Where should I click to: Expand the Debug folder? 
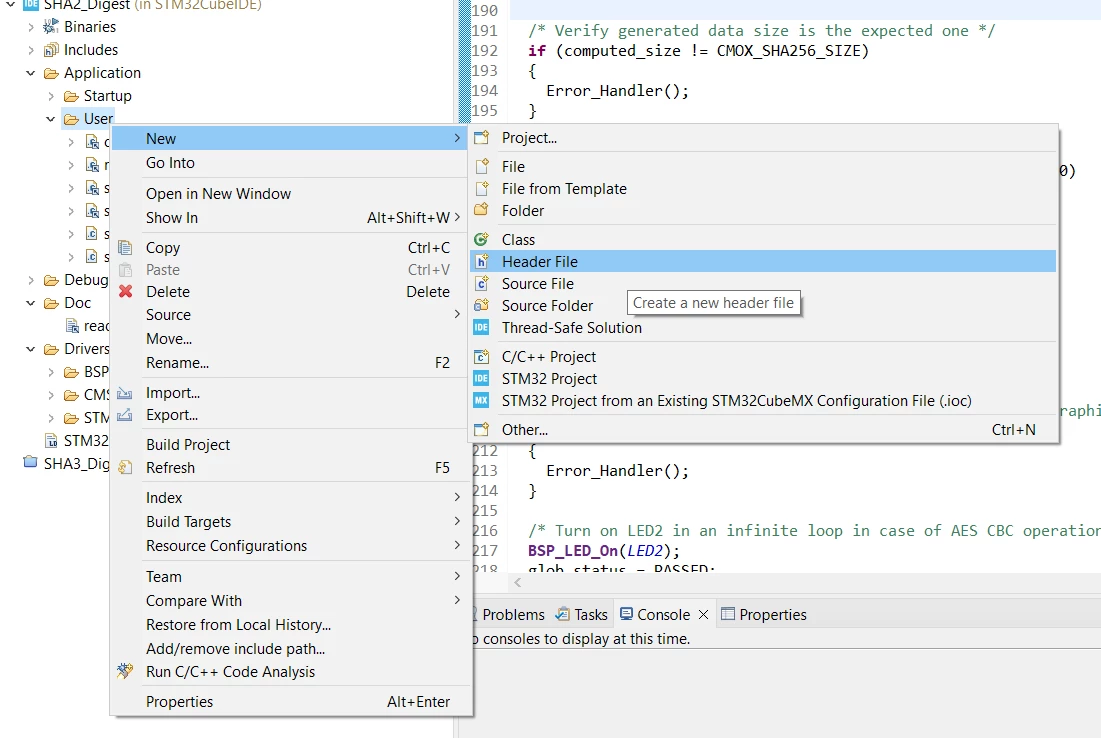tap(30, 280)
